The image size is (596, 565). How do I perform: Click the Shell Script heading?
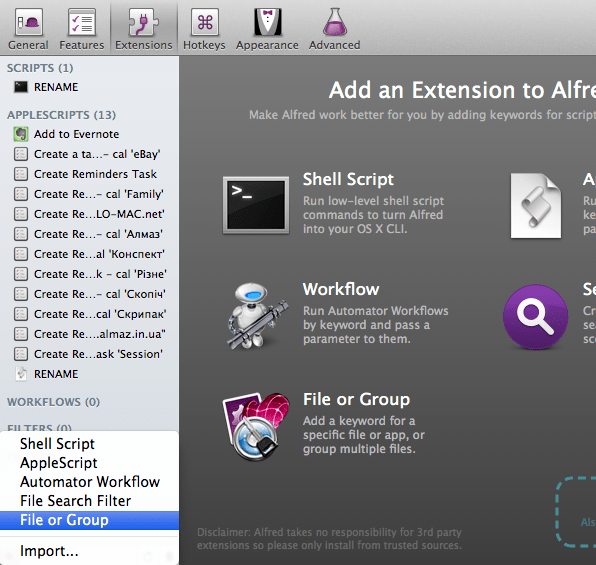pos(348,179)
